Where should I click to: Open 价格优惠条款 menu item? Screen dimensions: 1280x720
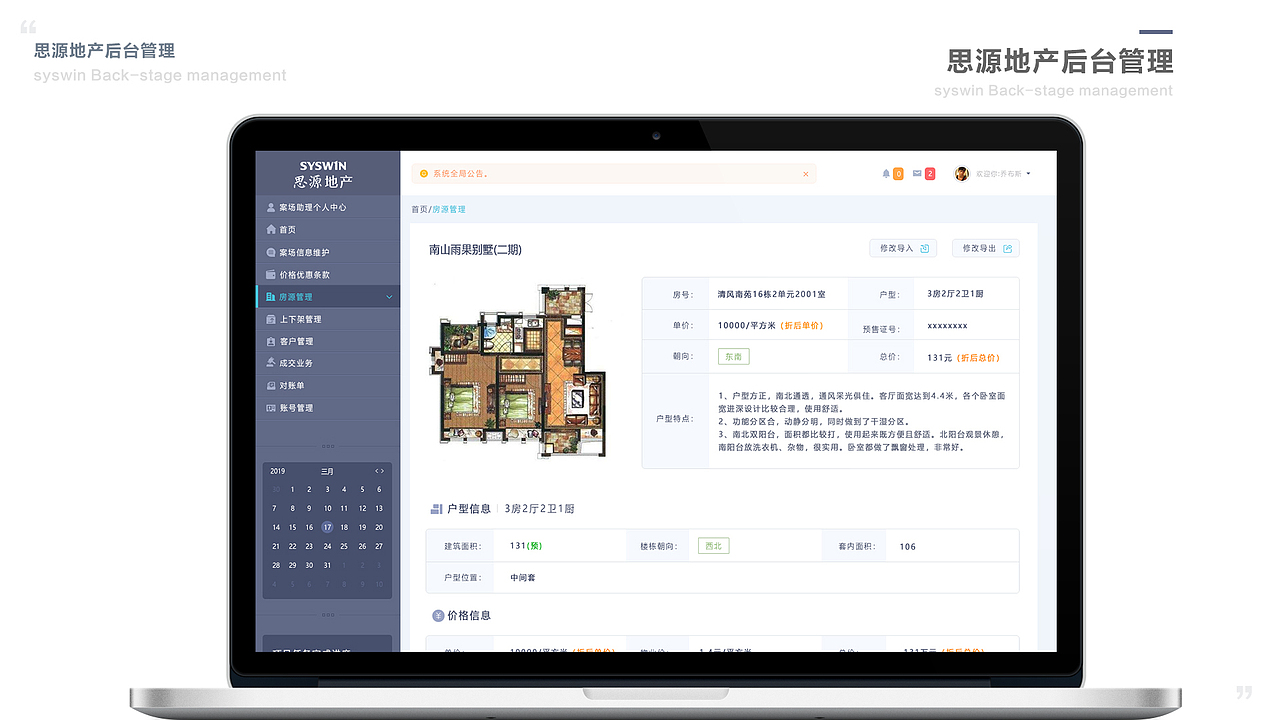328,275
